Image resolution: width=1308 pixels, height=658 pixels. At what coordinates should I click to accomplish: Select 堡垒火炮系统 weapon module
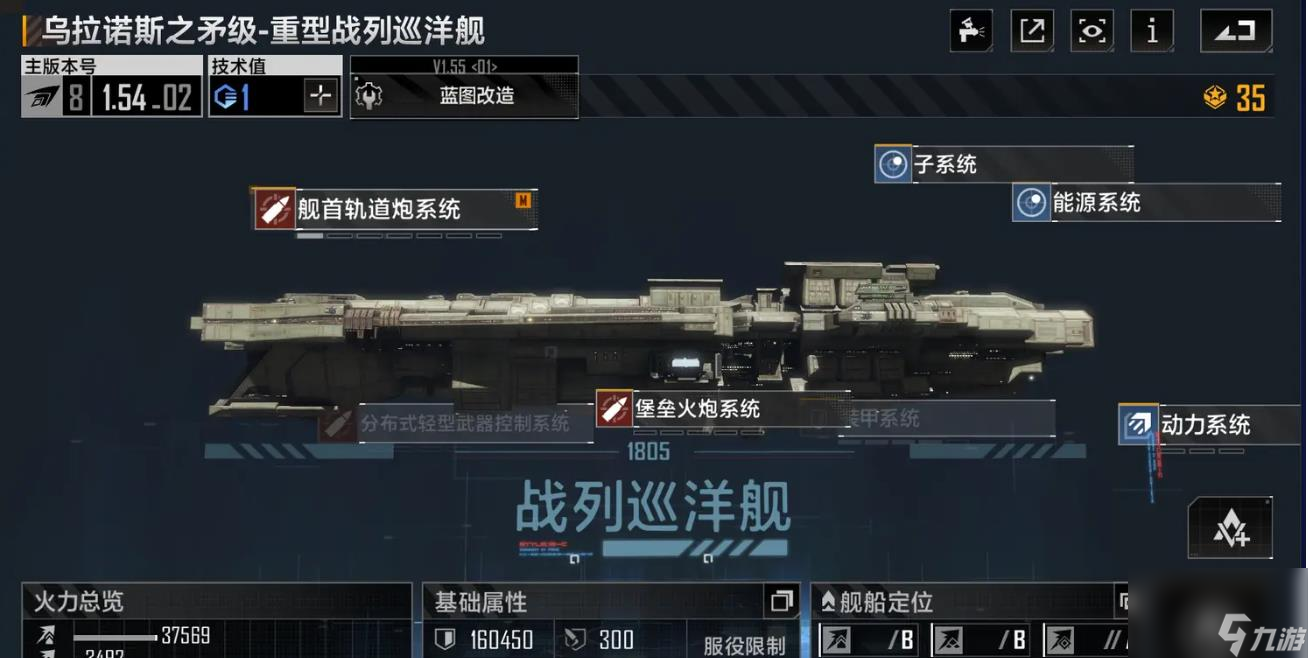722,409
